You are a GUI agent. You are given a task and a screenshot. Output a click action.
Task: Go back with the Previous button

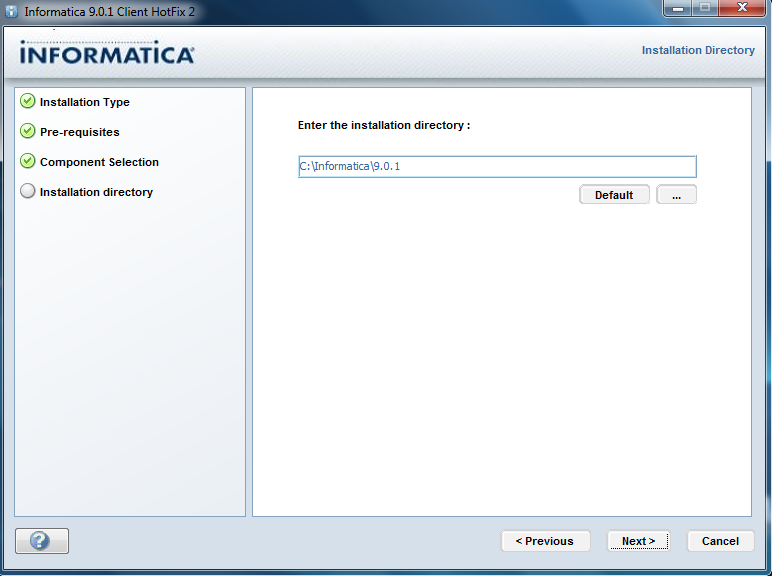[545, 541]
